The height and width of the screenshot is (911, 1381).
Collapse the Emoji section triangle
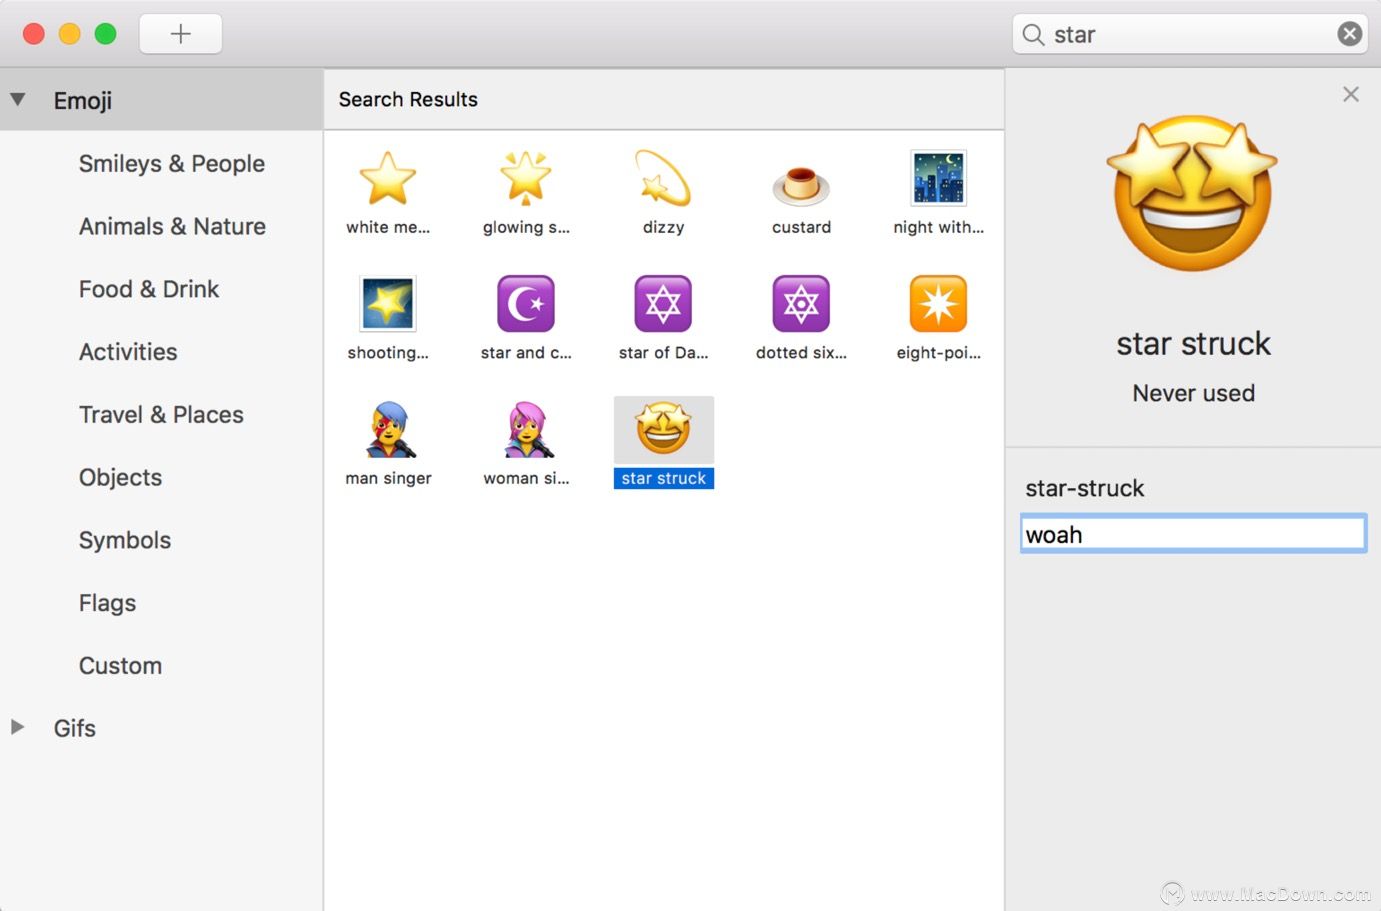(18, 100)
